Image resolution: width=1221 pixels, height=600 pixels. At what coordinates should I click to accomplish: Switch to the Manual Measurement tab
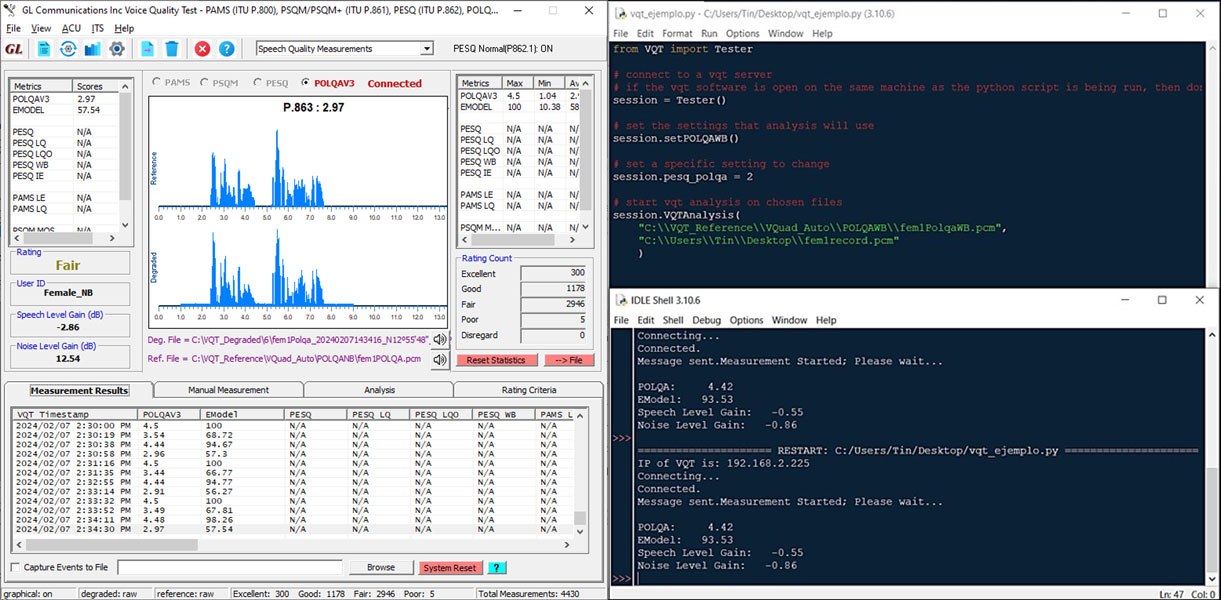click(229, 390)
